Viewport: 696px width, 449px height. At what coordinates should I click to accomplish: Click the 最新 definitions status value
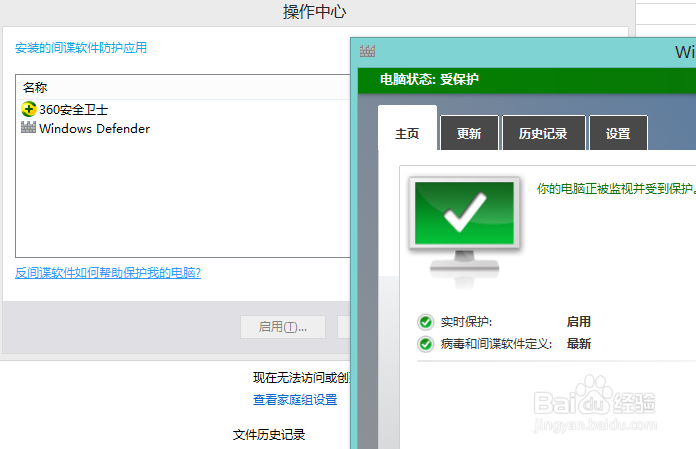[579, 344]
